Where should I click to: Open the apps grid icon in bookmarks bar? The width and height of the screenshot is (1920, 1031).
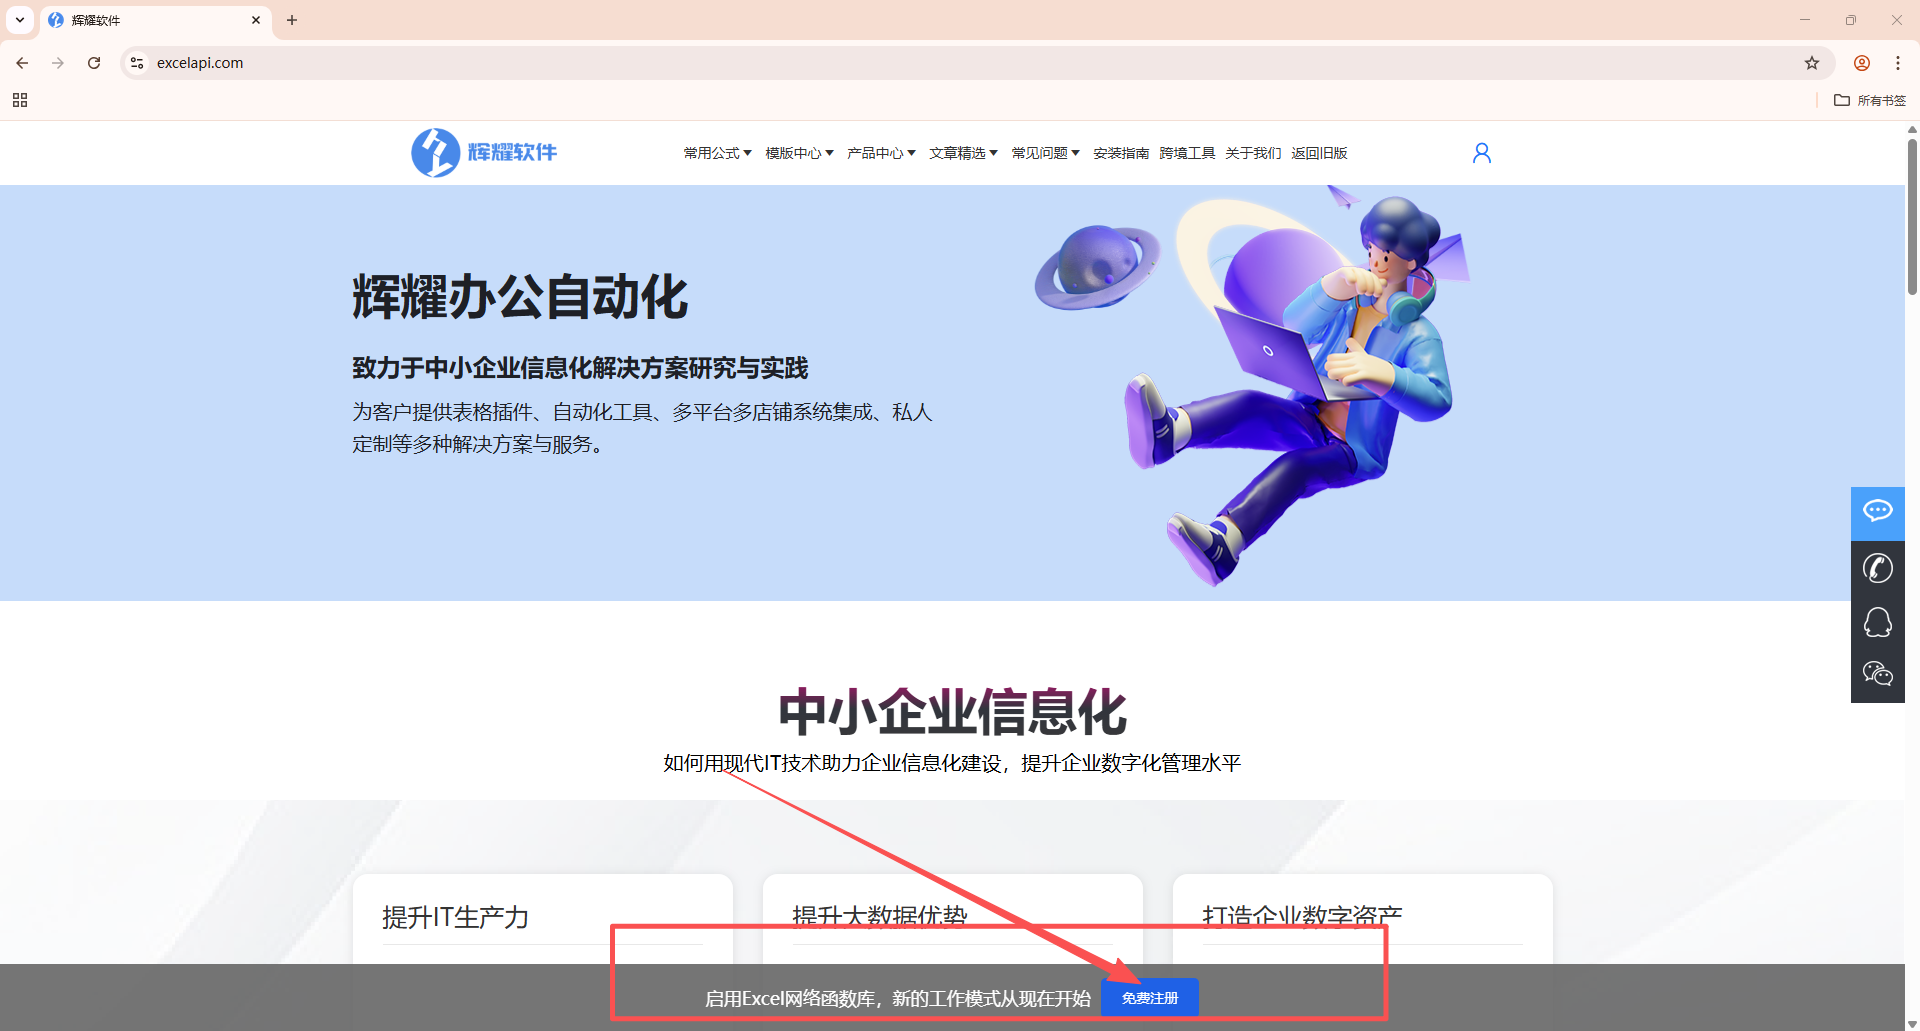(20, 100)
